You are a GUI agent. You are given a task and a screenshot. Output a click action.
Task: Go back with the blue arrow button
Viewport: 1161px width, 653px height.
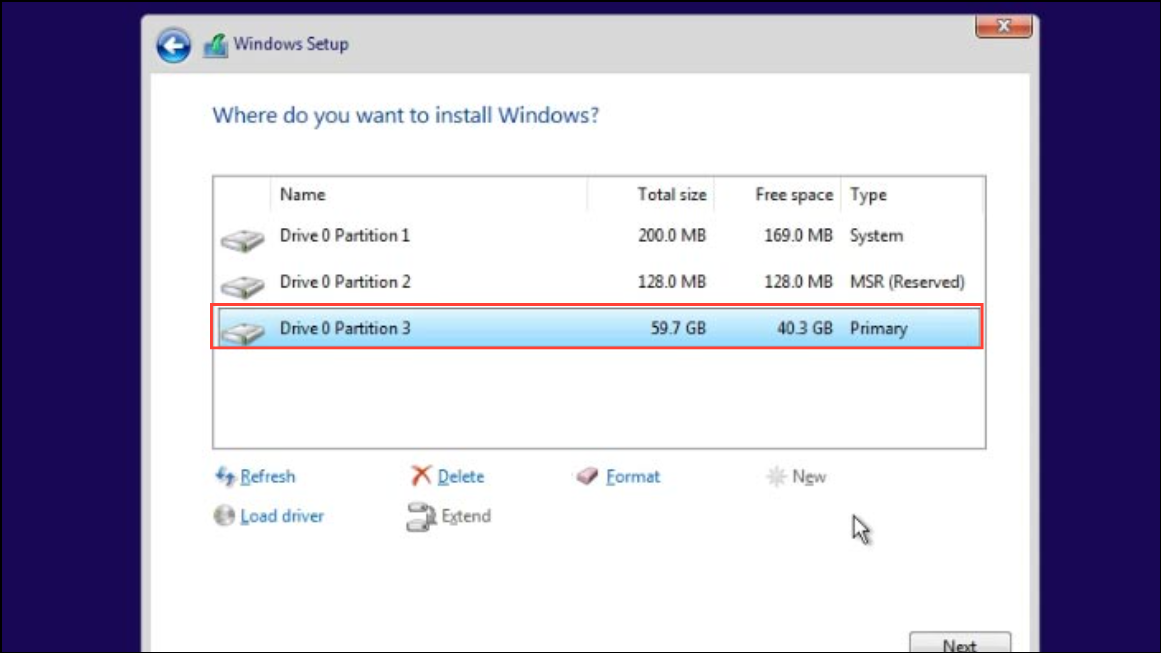pyautogui.click(x=173, y=45)
